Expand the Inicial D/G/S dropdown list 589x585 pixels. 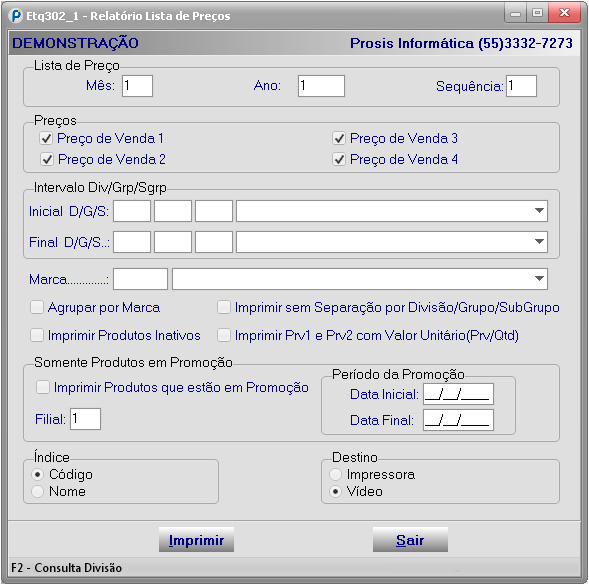coord(539,211)
